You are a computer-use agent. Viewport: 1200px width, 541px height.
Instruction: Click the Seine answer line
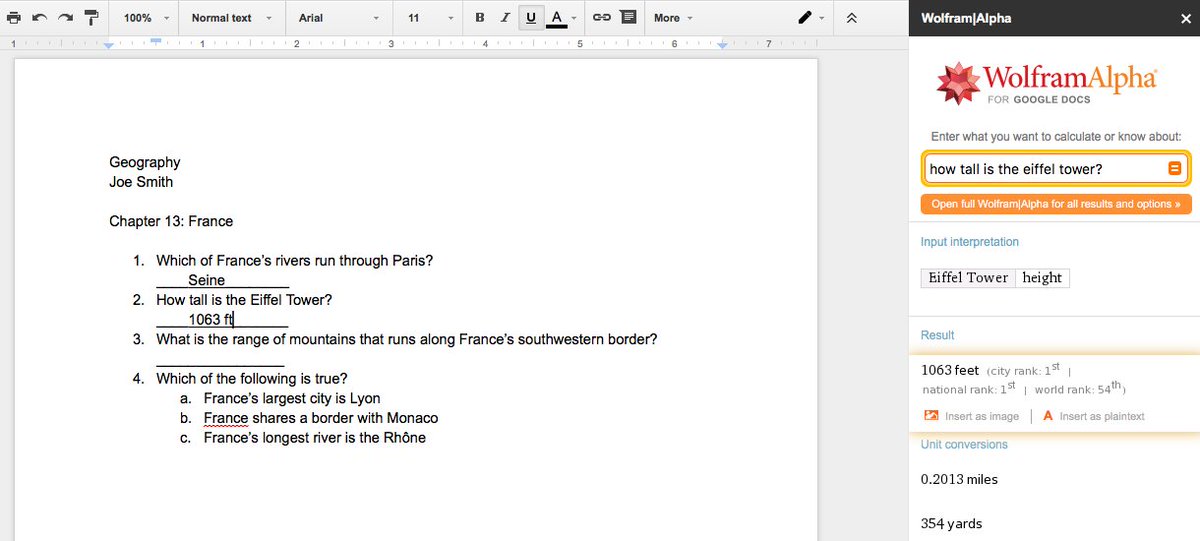(222, 280)
